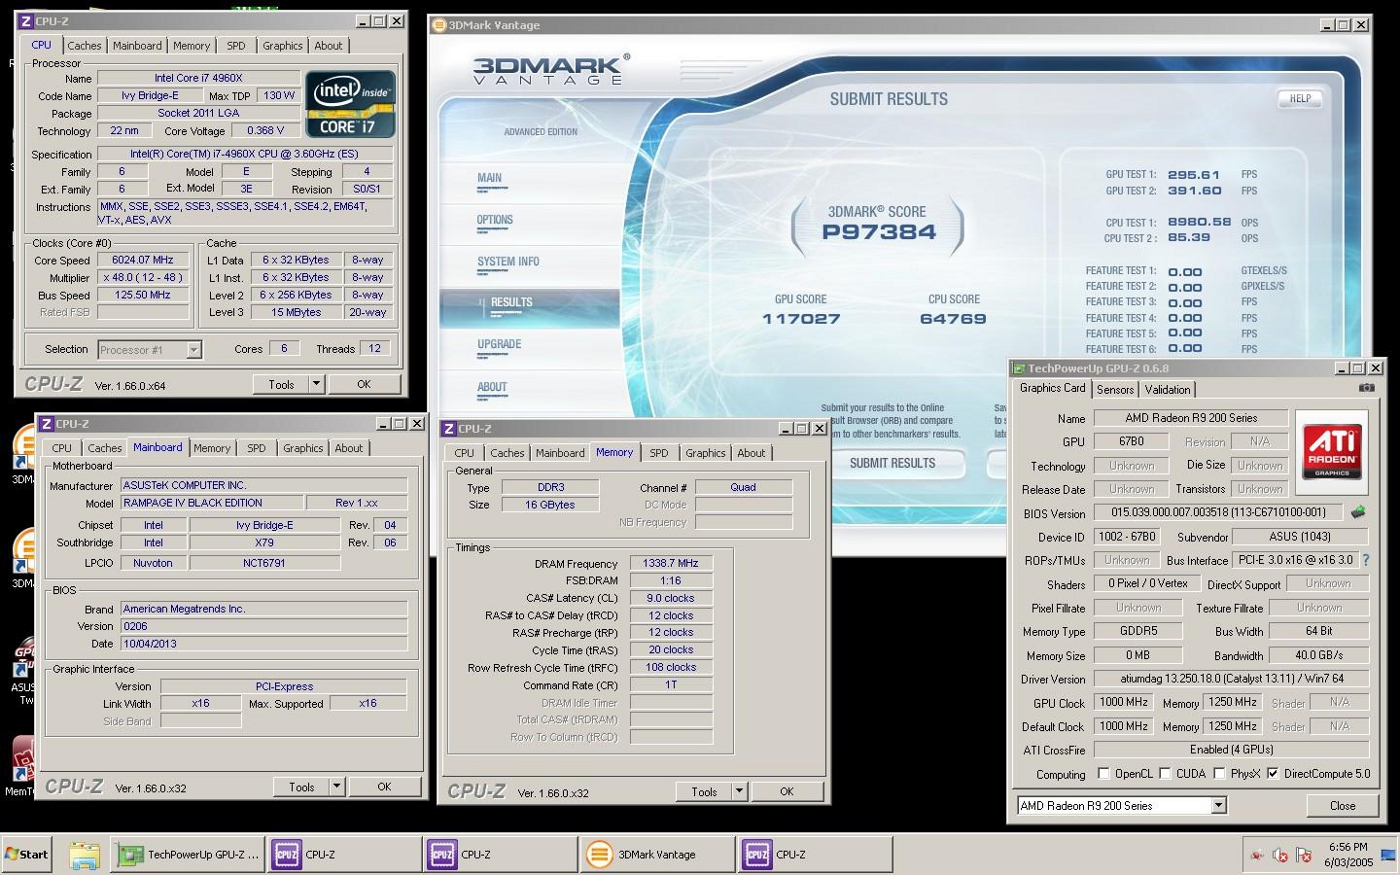
Task: Uncheck the DirectCompute 5.0 checkbox
Action: coord(1273,773)
